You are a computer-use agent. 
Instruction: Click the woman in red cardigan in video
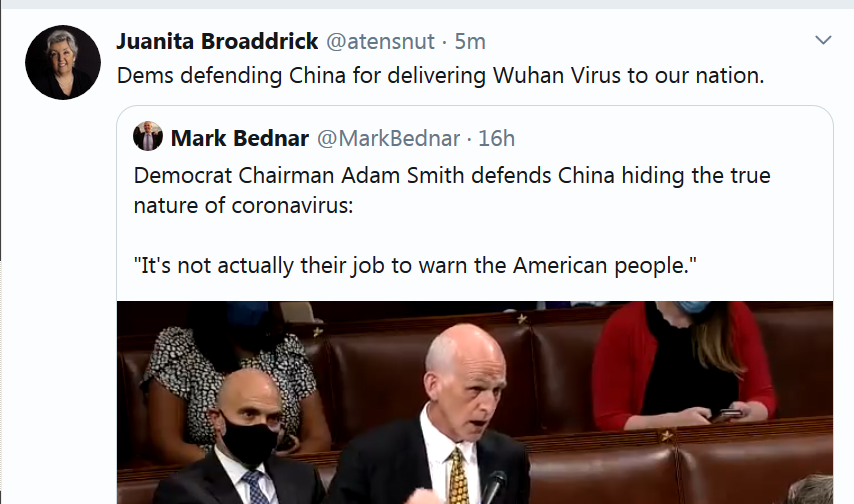tap(684, 365)
